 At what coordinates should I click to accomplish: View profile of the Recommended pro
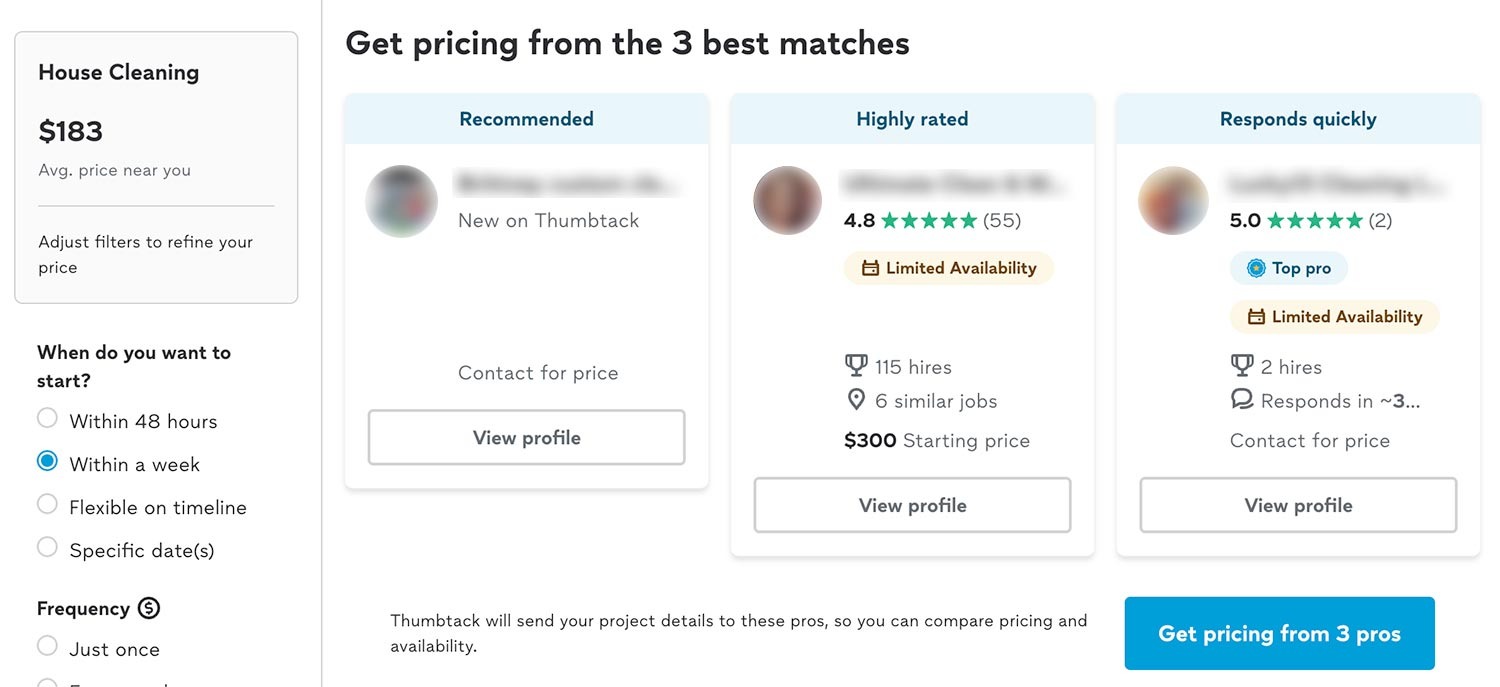pos(526,438)
